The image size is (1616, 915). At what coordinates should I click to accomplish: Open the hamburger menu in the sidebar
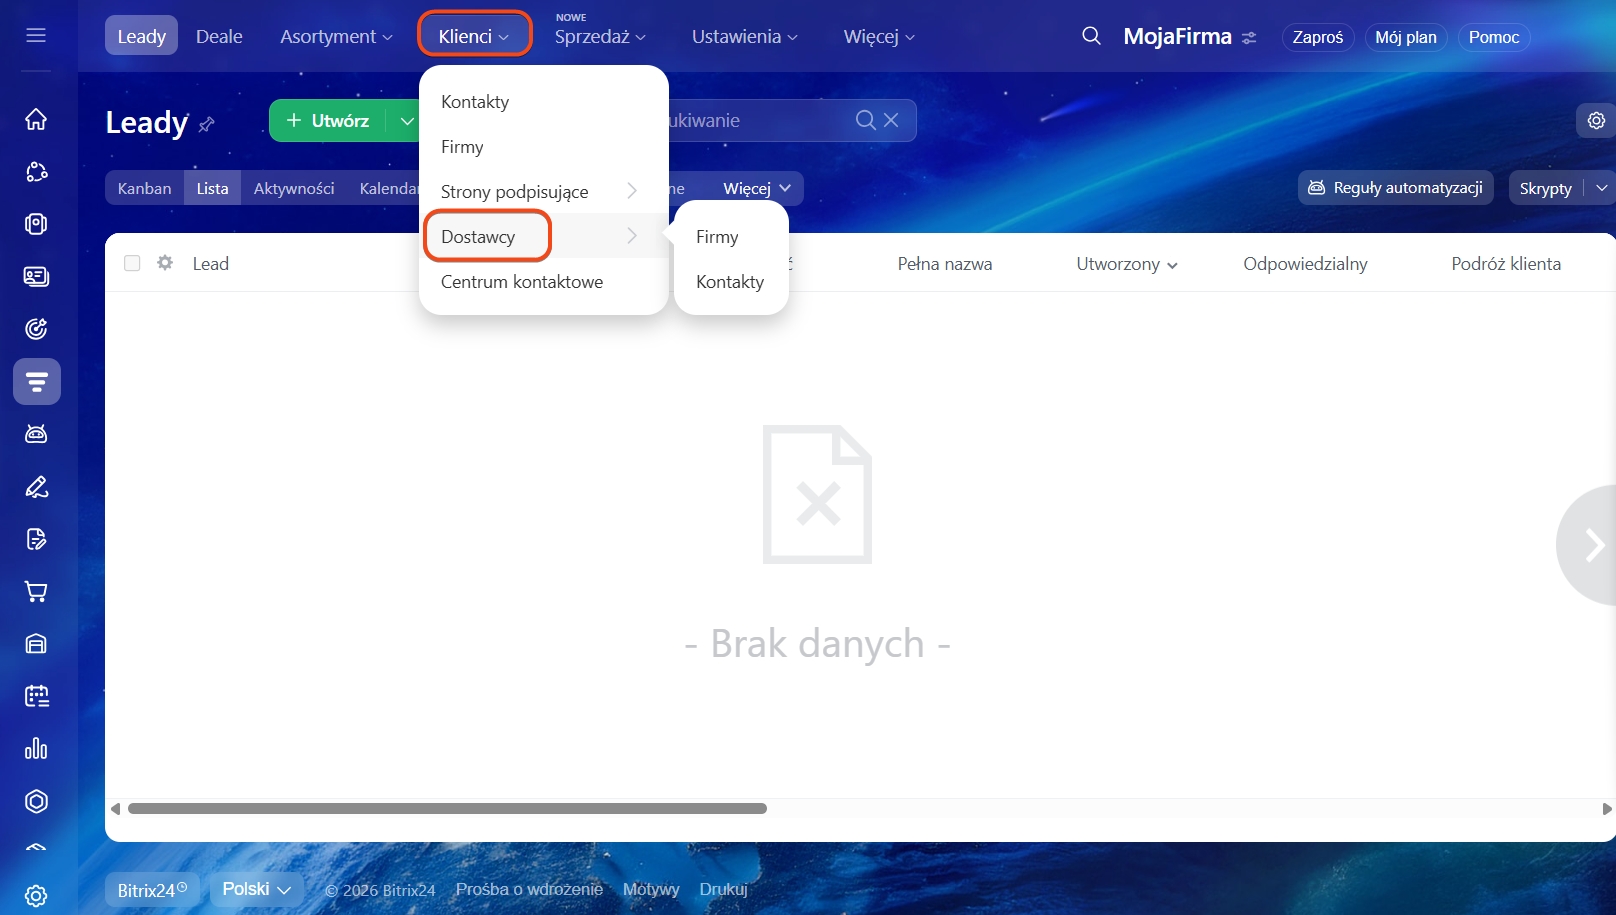tap(36, 36)
